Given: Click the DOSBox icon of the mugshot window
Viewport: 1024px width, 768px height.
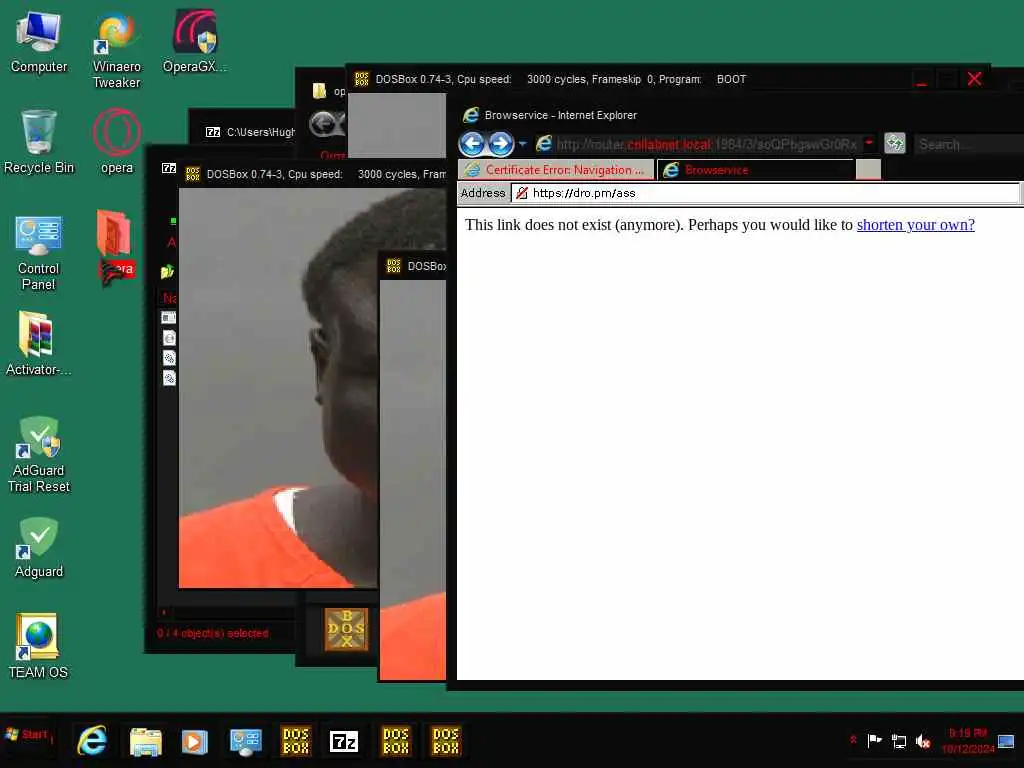Looking at the screenshot, I should click(193, 174).
